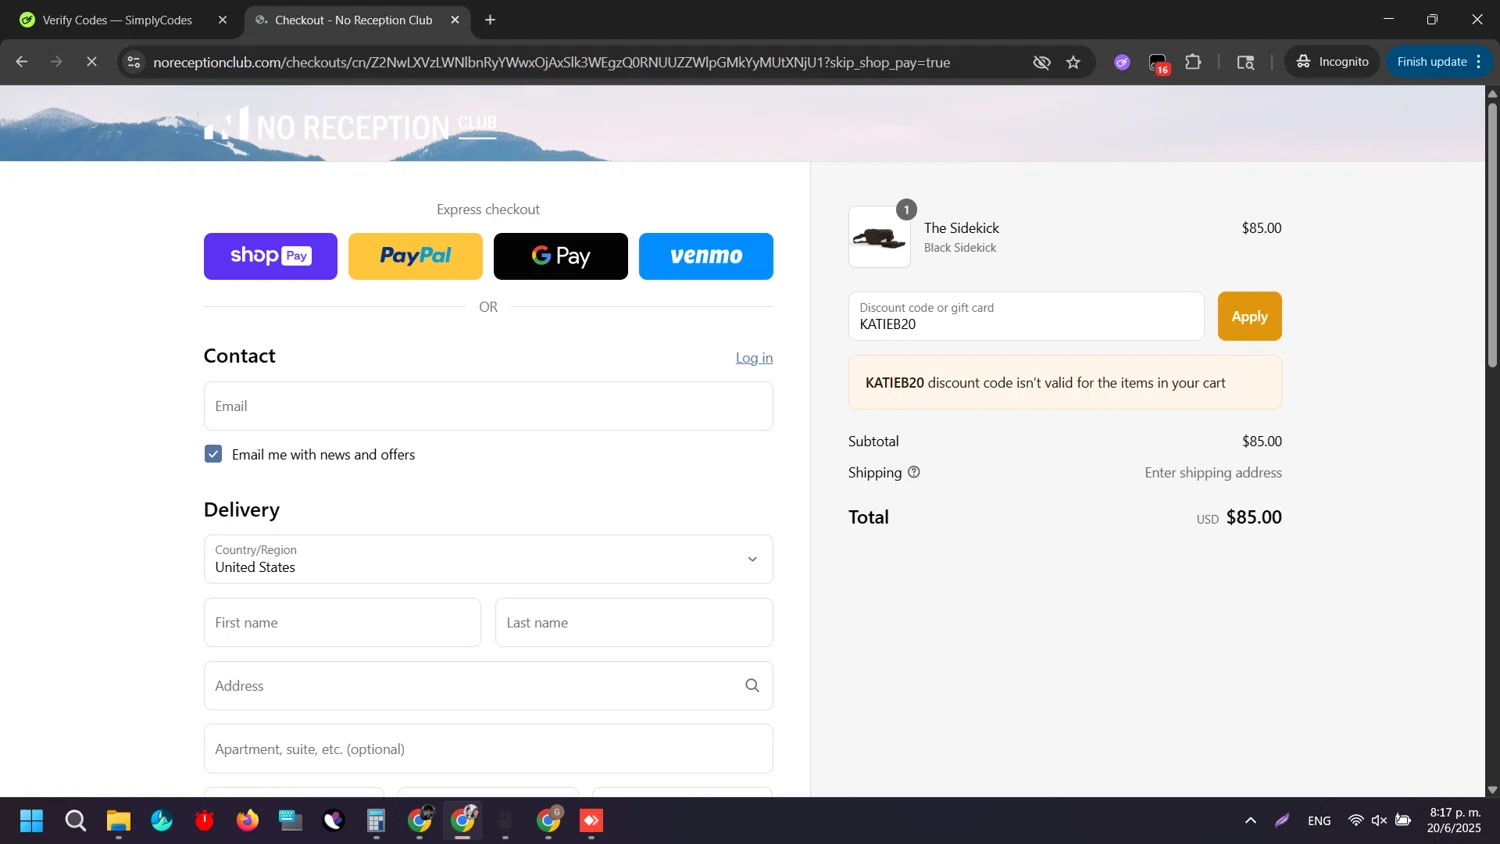This screenshot has width=1500, height=844.
Task: Close the Verify Codes — SimplyCodes tab
Action: [222, 20]
